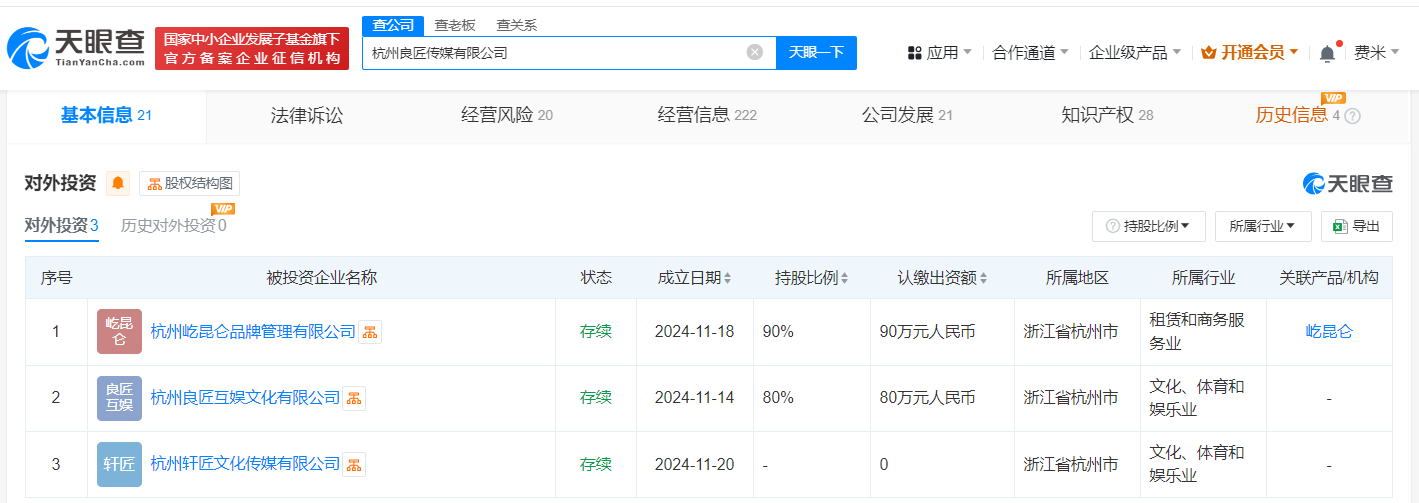Click the 天眼一下 search button
1419x503 pixels.
pos(816,52)
